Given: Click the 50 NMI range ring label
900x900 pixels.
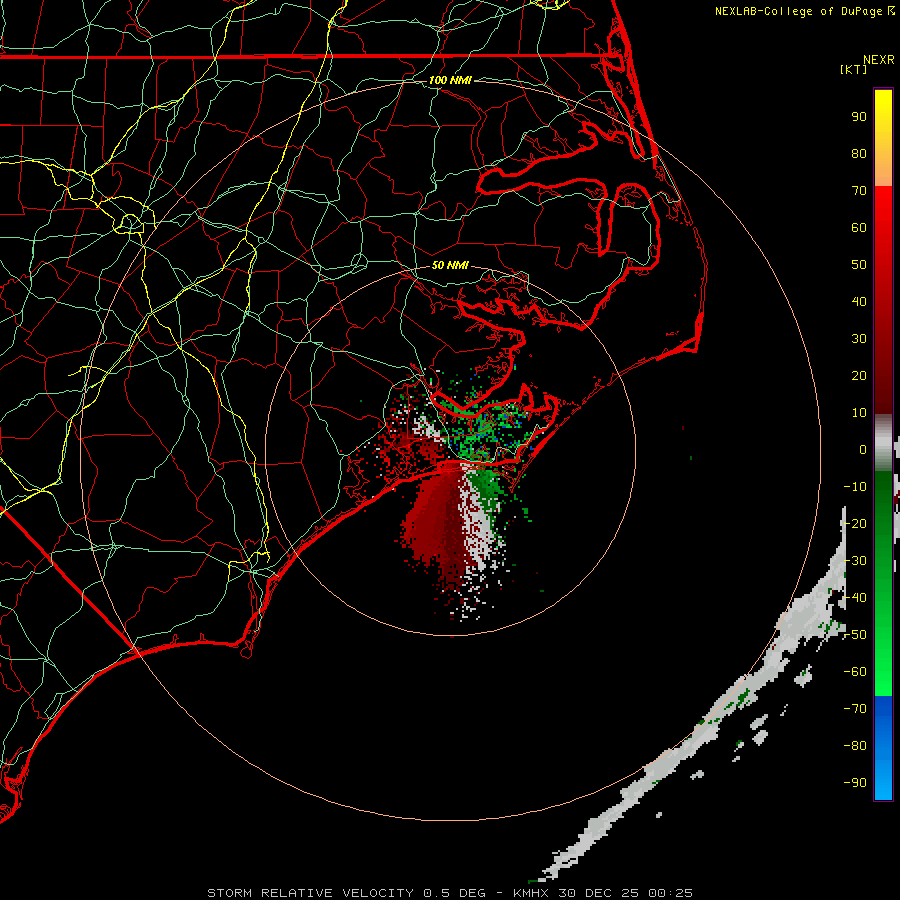Looking at the screenshot, I should click(450, 265).
